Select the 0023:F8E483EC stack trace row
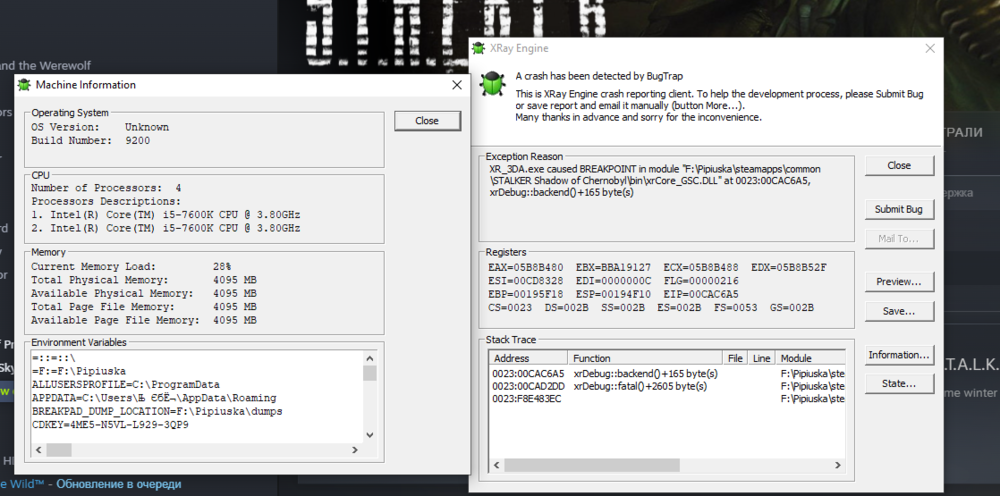Image resolution: width=1000 pixels, height=496 pixels. pos(667,399)
